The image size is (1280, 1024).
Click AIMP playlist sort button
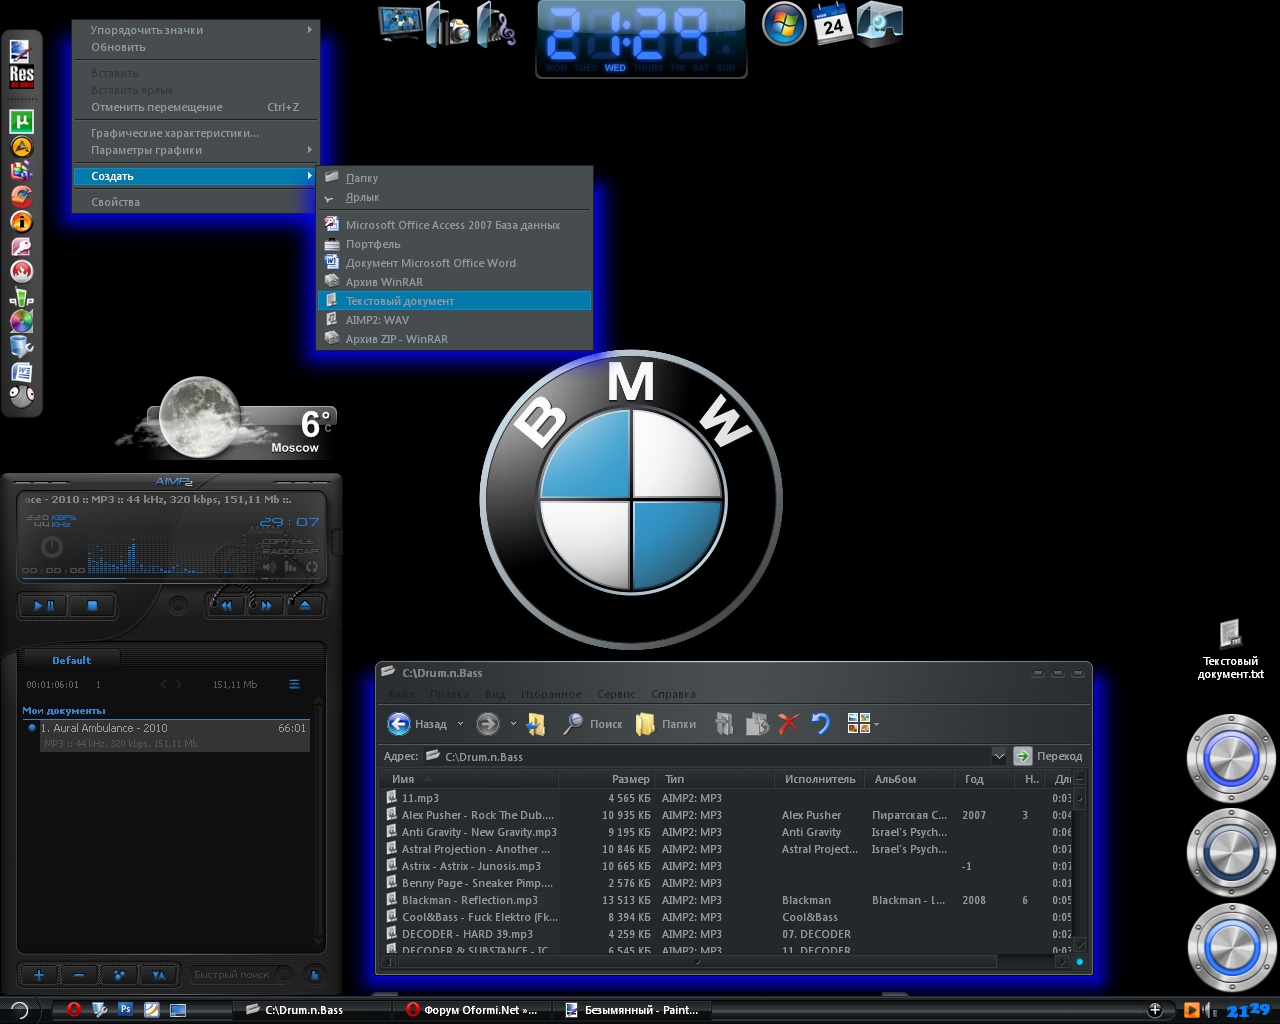[159, 975]
